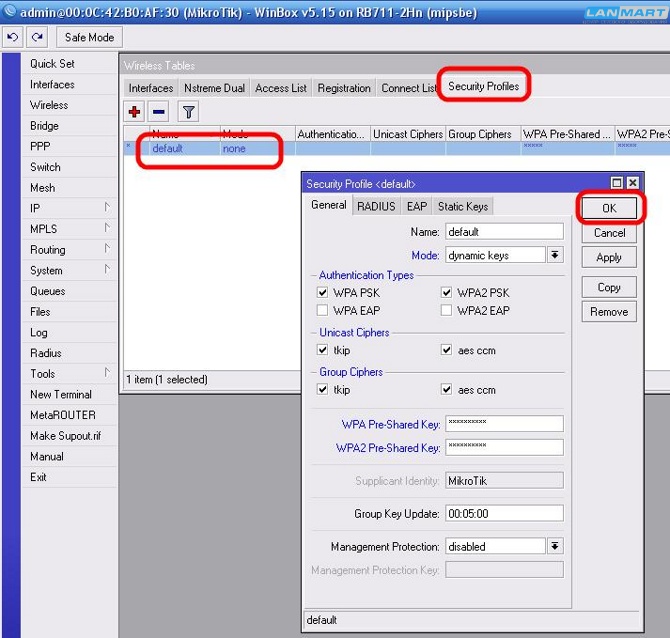Click the Copy button

[609, 287]
